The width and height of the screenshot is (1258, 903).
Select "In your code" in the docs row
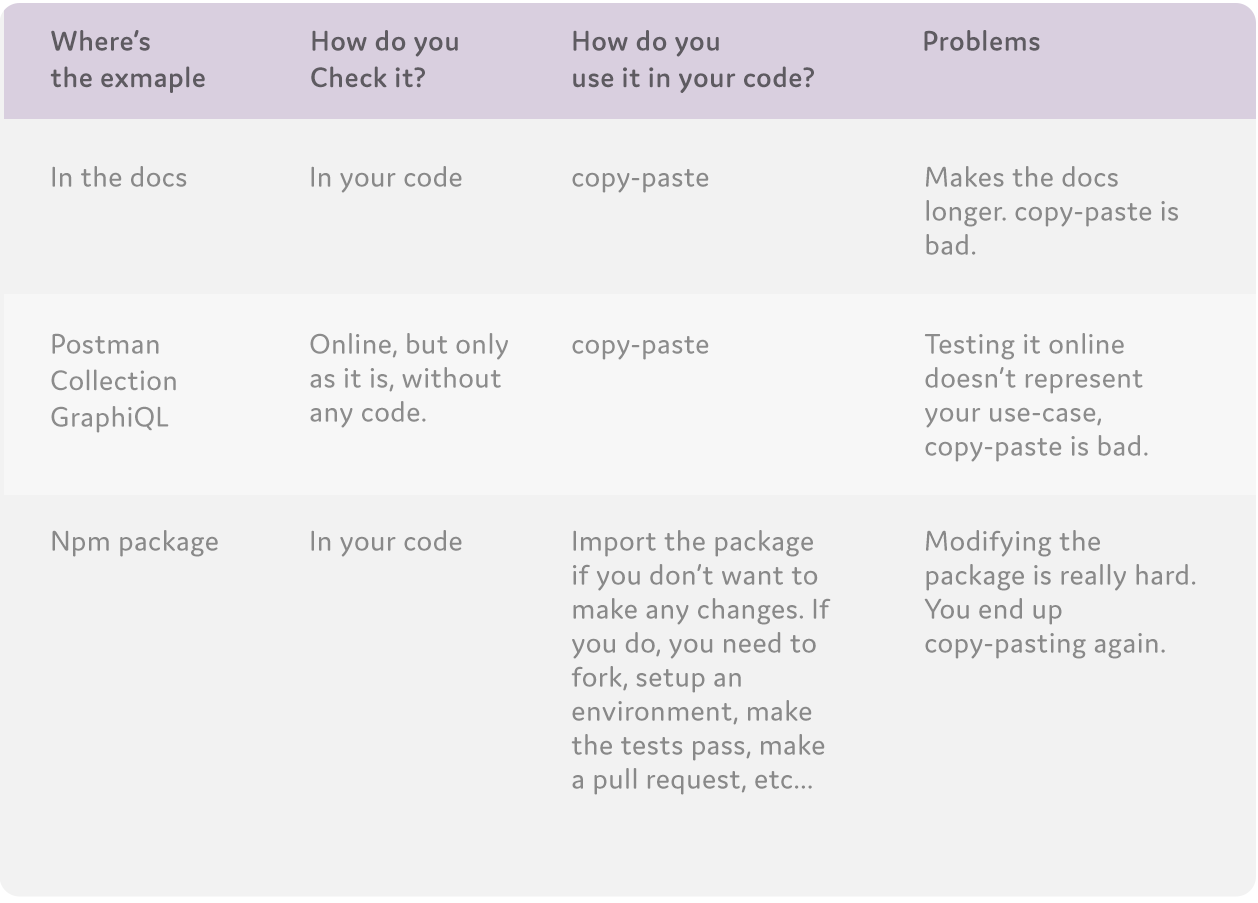pyautogui.click(x=385, y=178)
